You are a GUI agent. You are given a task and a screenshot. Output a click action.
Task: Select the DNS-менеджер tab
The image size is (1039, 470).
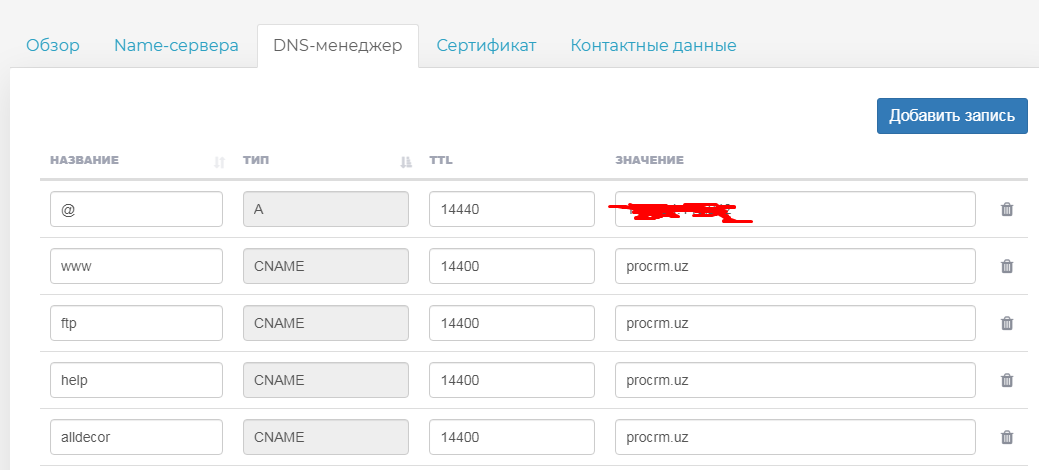click(337, 46)
